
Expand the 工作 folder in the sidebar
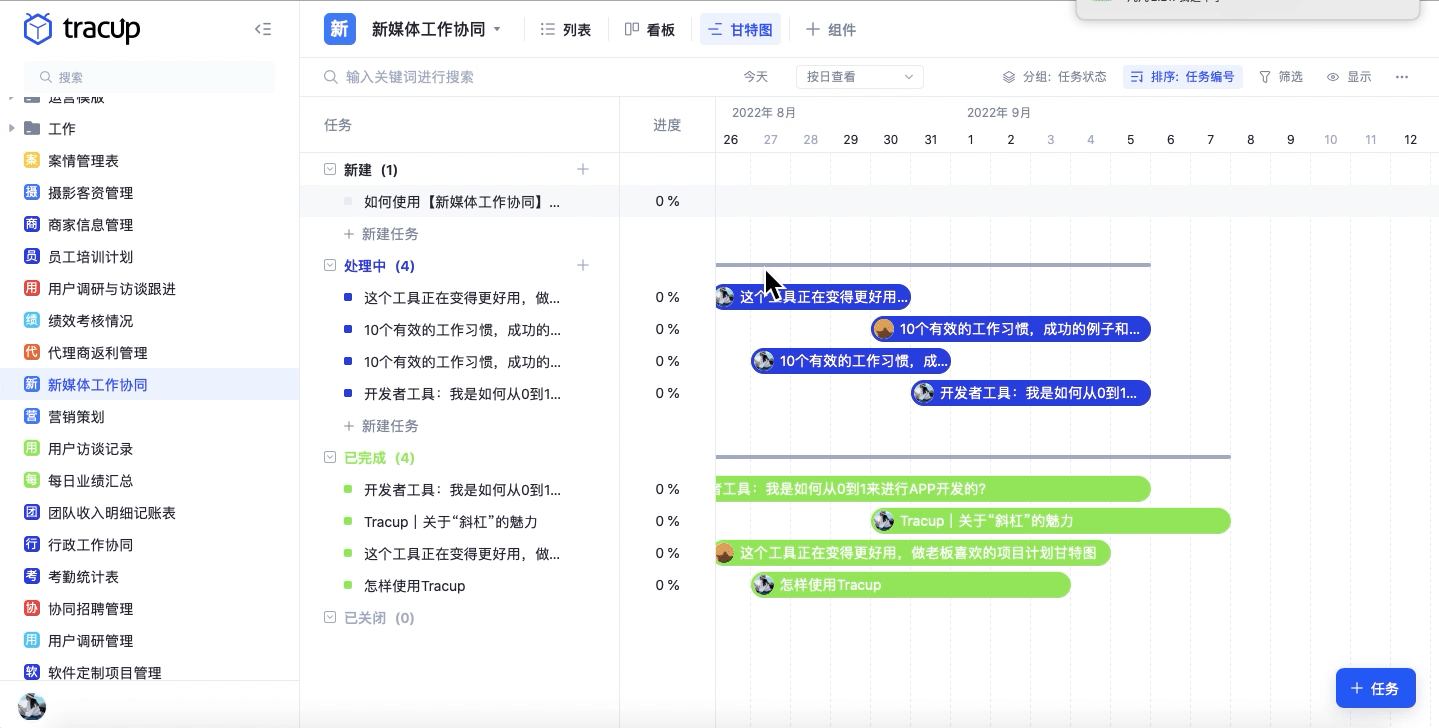pyautogui.click(x=12, y=128)
